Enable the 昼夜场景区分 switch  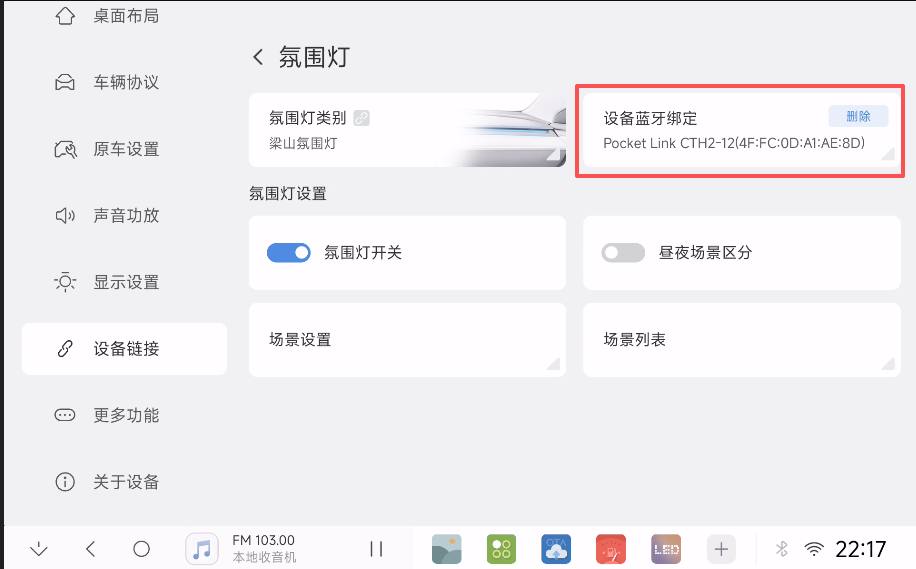pos(623,253)
